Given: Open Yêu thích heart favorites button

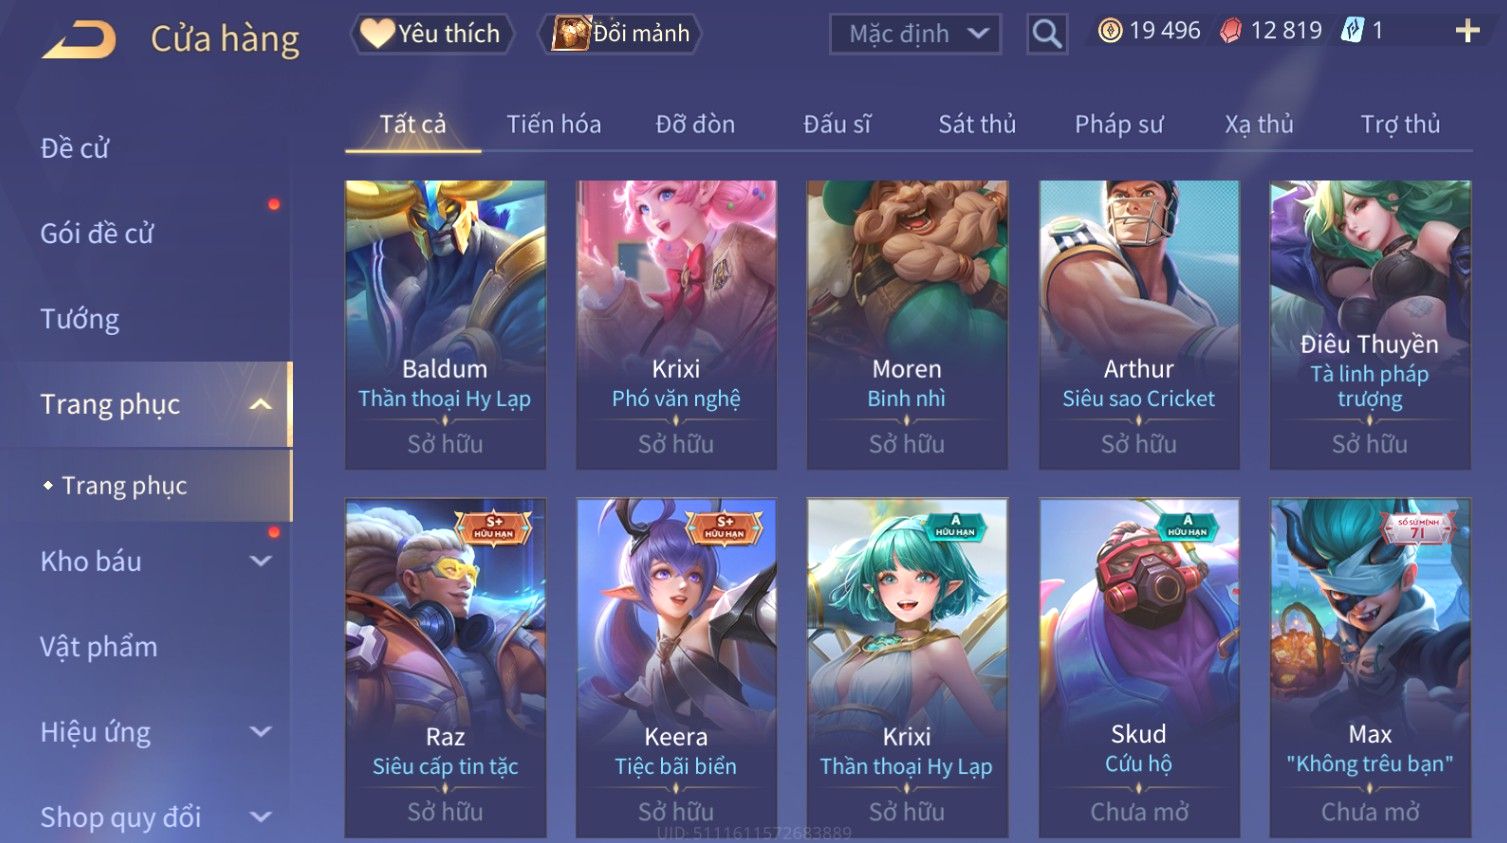Looking at the screenshot, I should [x=432, y=34].
